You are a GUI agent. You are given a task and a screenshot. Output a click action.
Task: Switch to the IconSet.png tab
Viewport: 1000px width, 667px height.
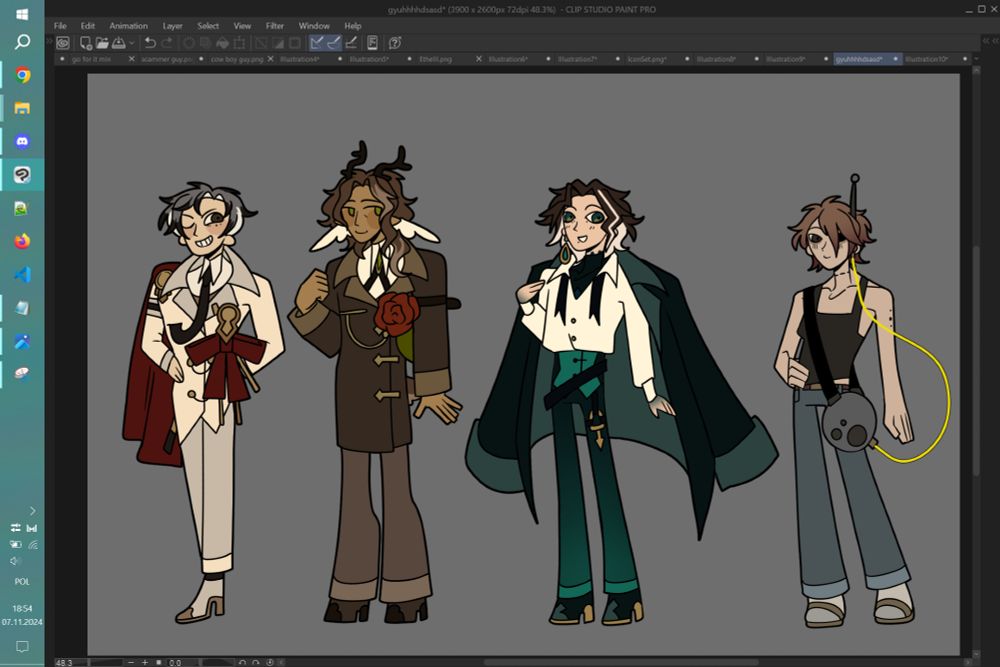pyautogui.click(x=647, y=59)
